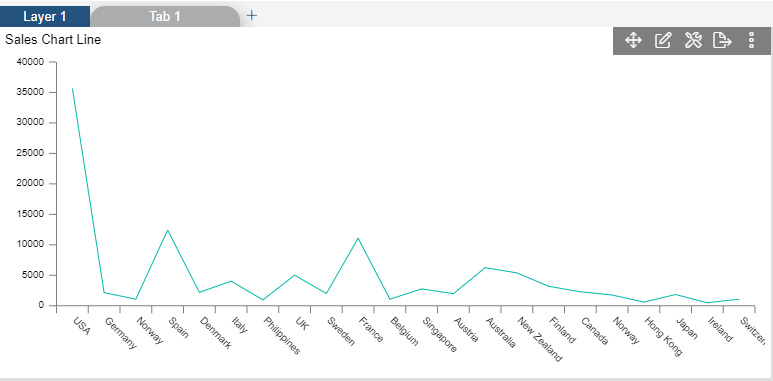Switch to Tab 1
Viewport: 773px width, 381px height.
165,16
